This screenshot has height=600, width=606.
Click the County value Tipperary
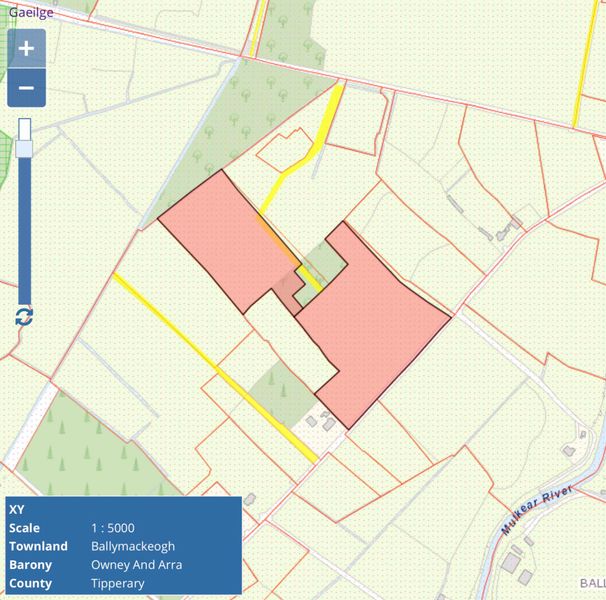tap(118, 583)
